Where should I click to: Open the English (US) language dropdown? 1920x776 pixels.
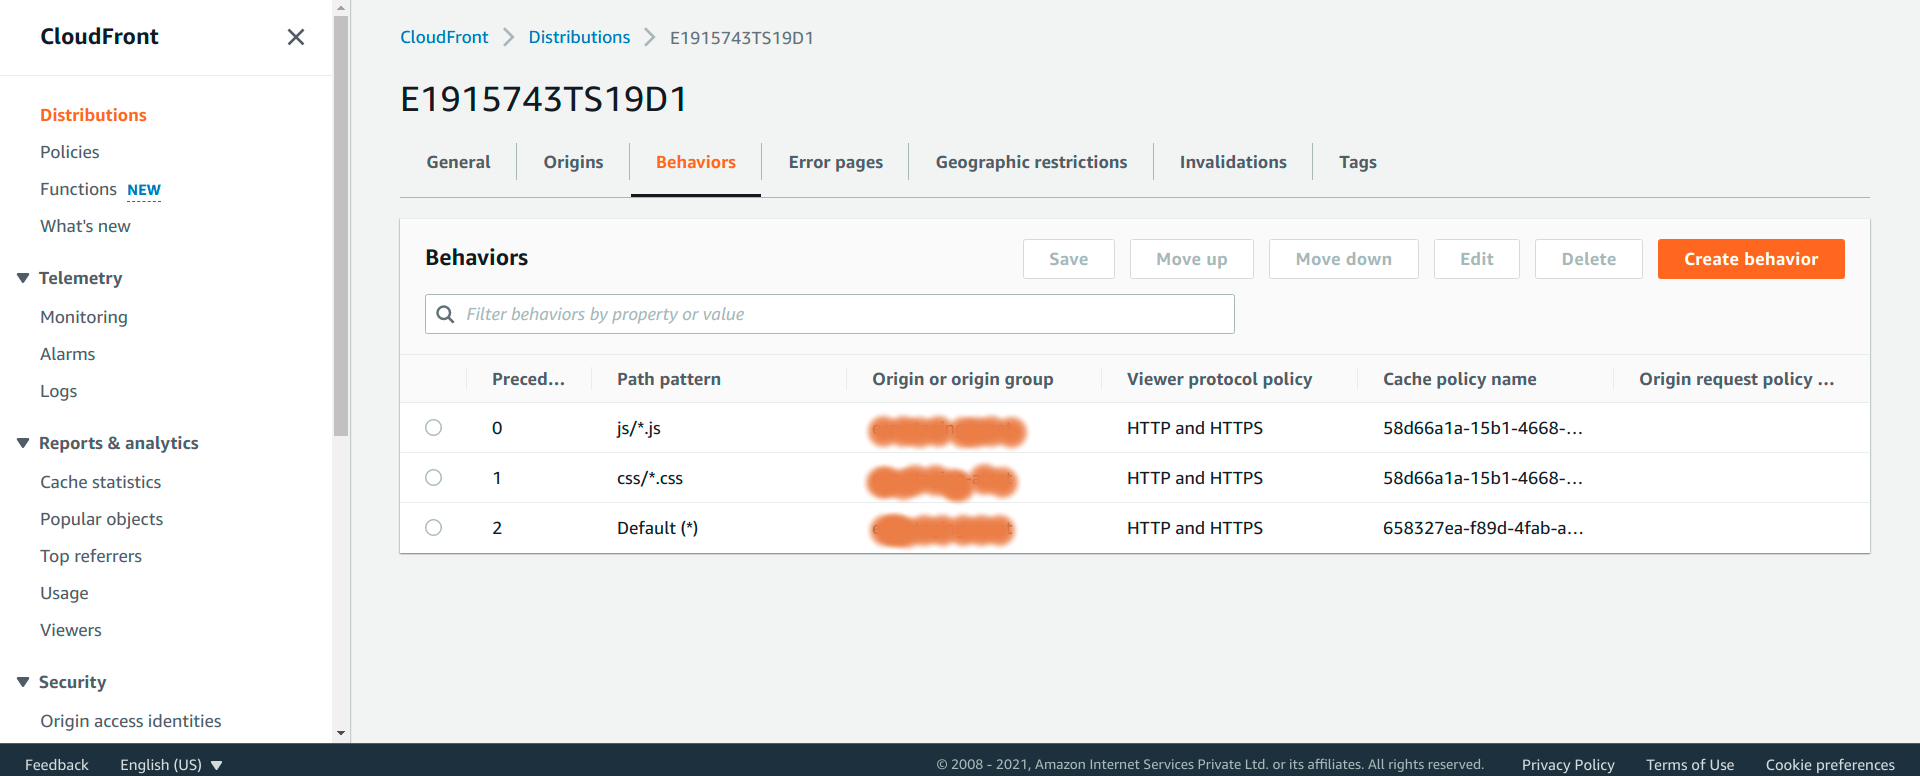(x=171, y=765)
